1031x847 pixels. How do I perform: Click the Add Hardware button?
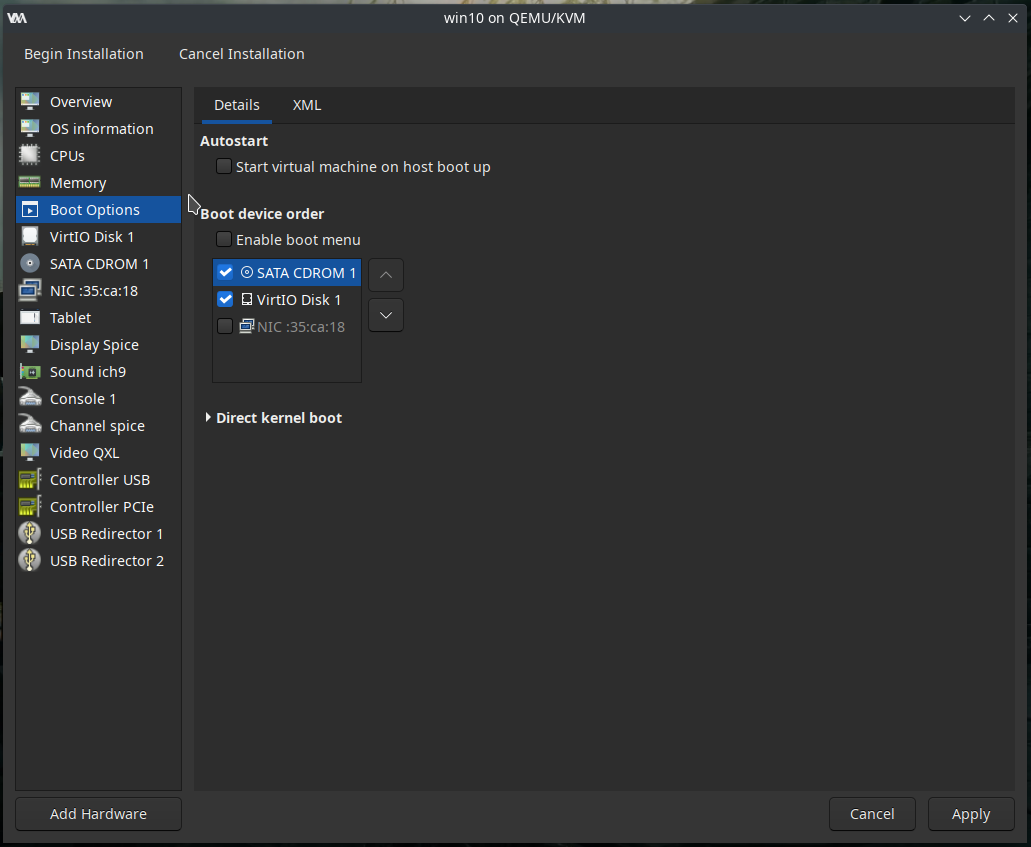pyautogui.click(x=98, y=814)
